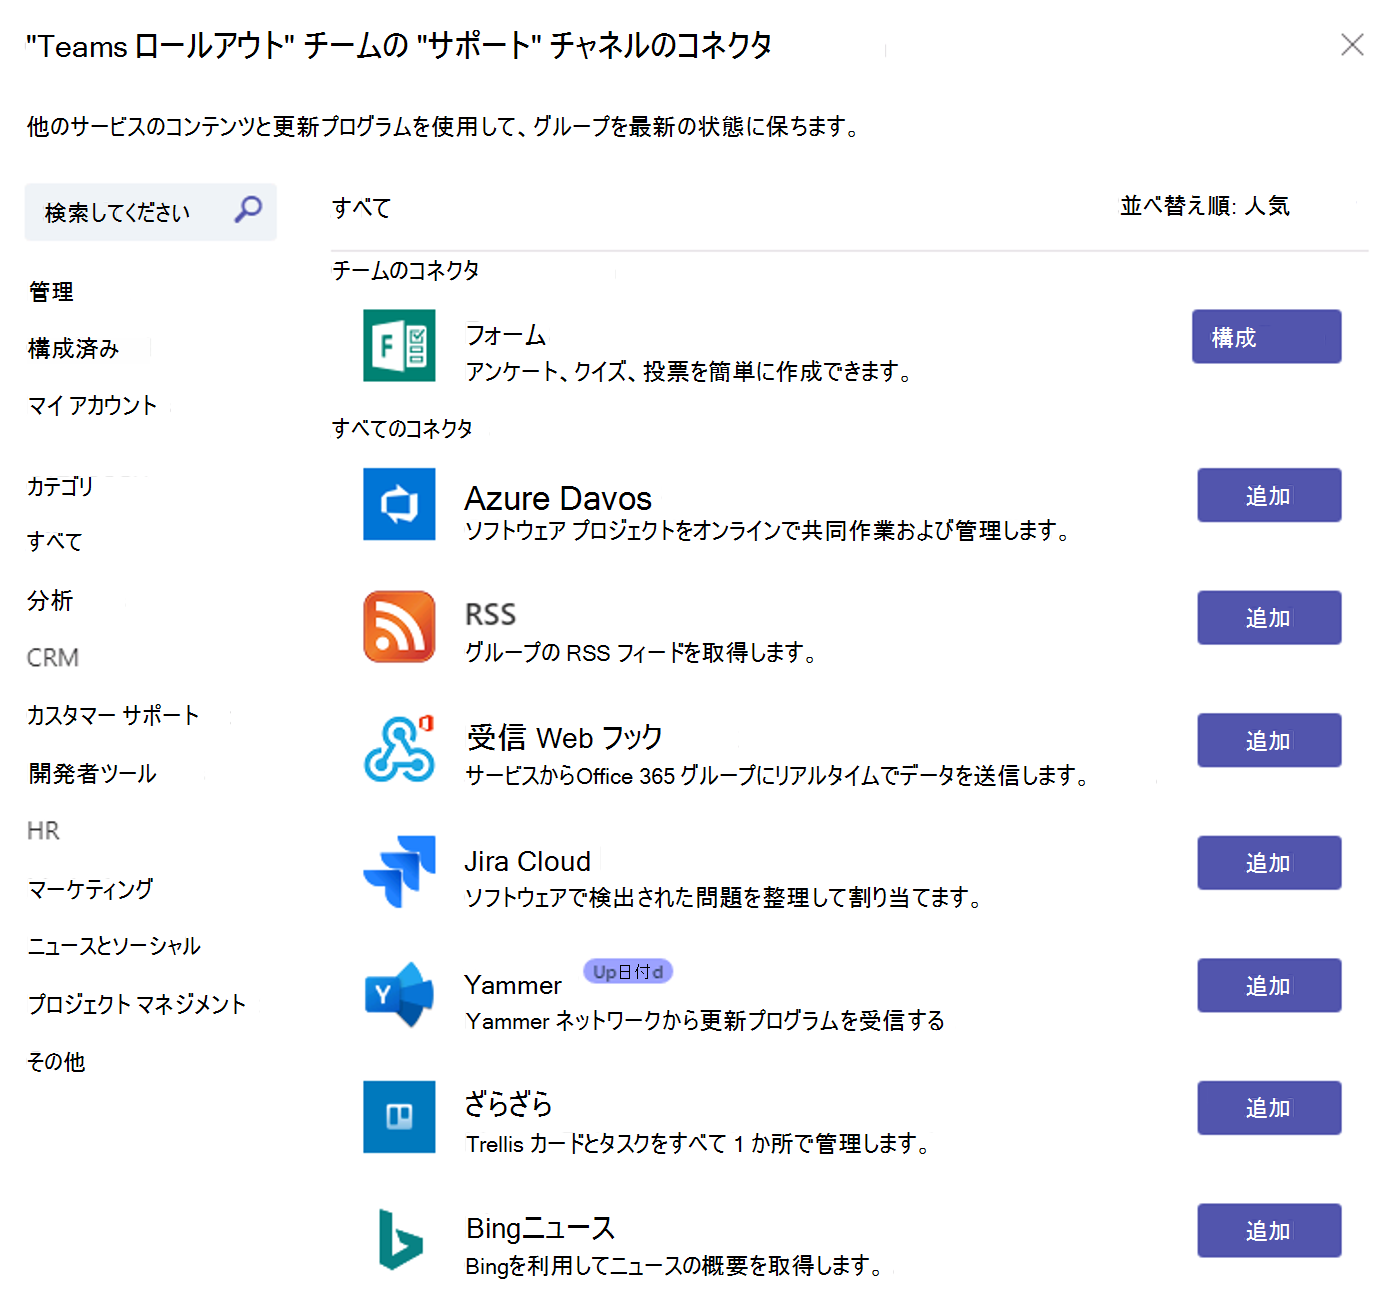Viewport: 1378px width, 1306px height.
Task: Click the Bing News icon
Action: [399, 1239]
